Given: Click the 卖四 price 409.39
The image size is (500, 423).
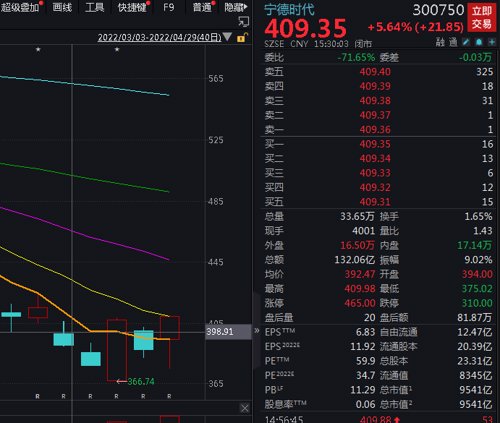Looking at the screenshot, I should [x=375, y=86].
